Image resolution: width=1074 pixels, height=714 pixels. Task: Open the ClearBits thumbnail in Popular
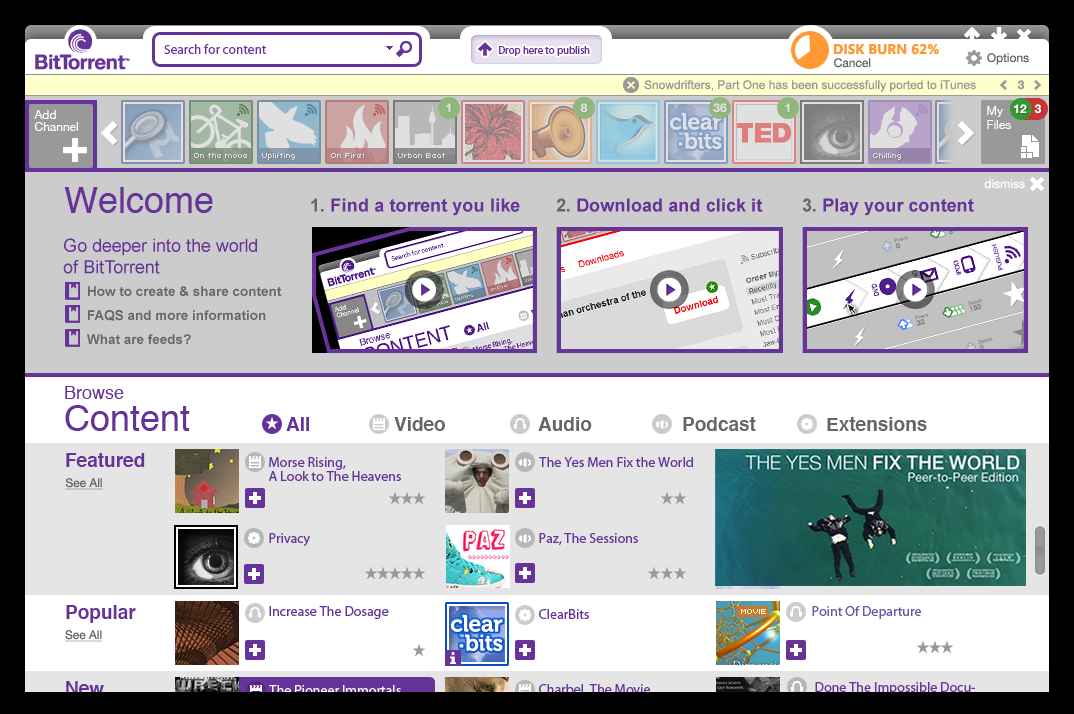[x=477, y=634]
